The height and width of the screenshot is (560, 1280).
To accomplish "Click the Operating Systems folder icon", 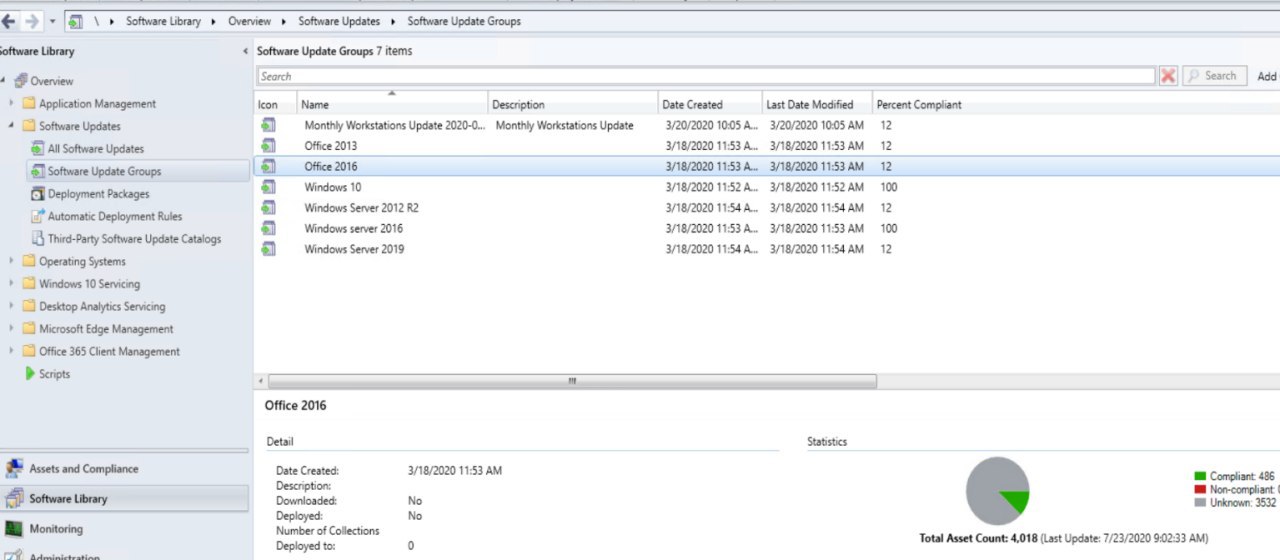I will [29, 261].
